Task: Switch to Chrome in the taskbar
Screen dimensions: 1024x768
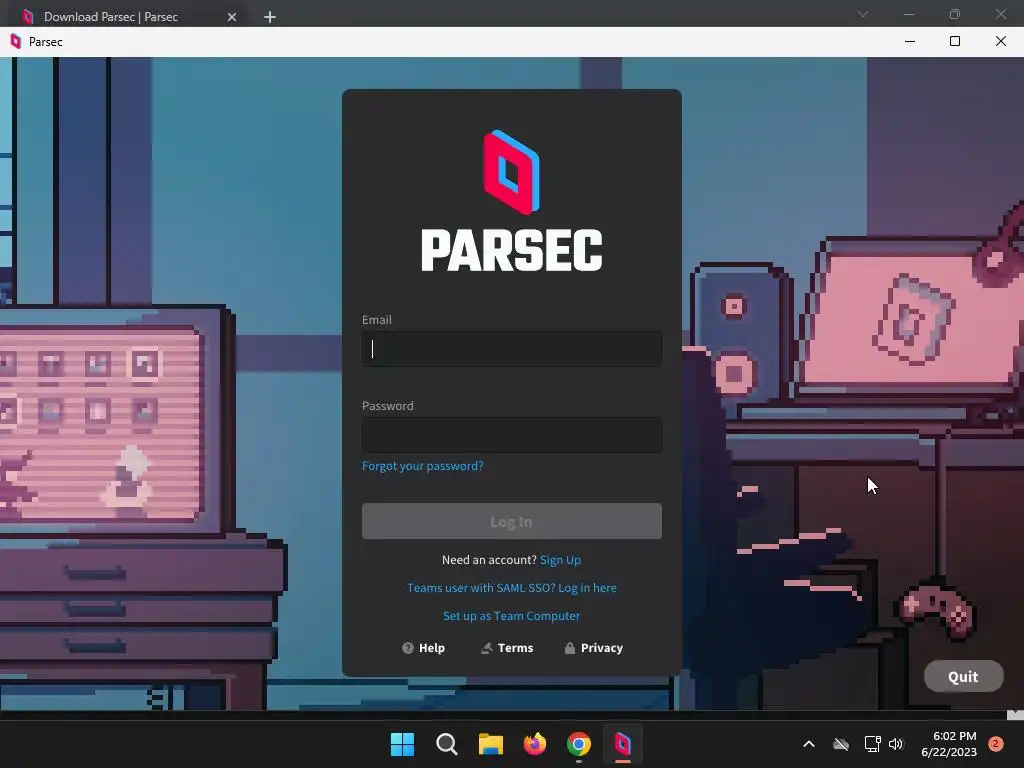Action: tap(579, 744)
